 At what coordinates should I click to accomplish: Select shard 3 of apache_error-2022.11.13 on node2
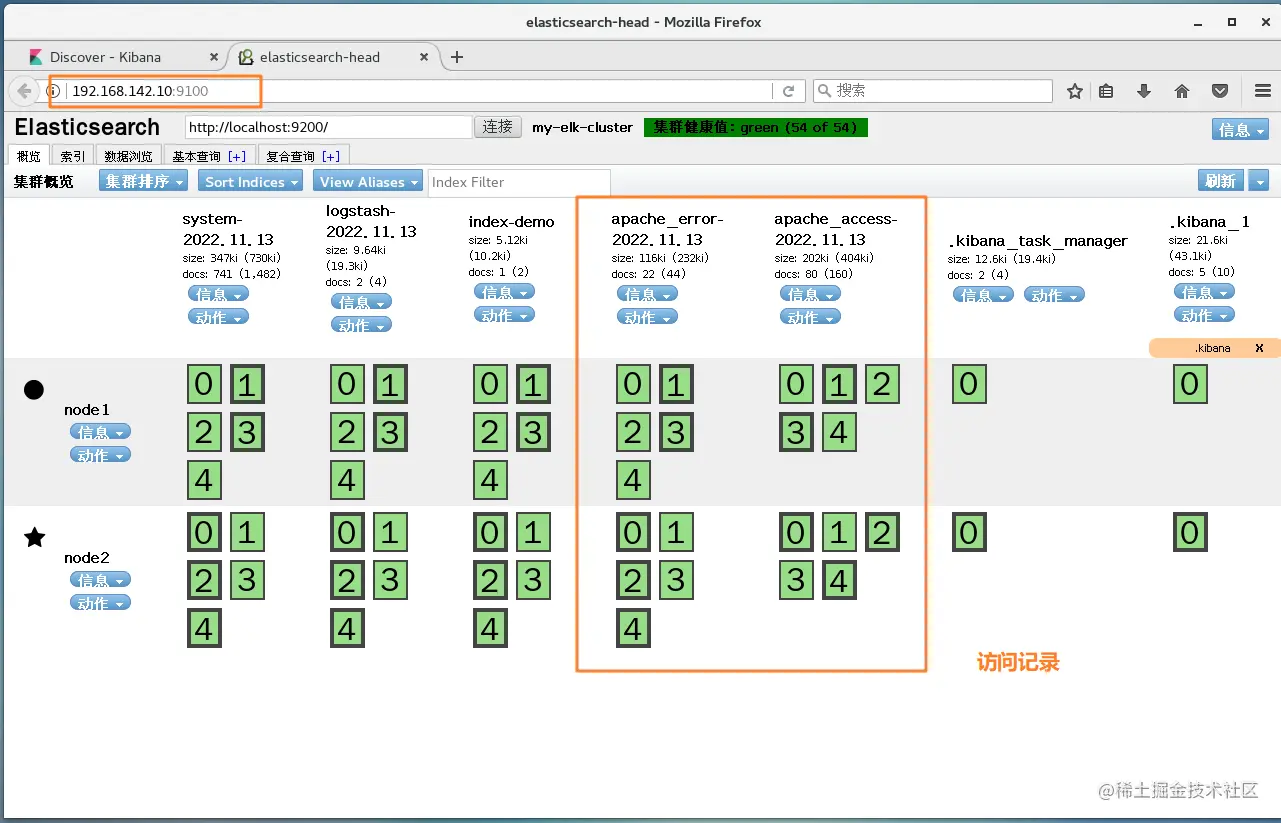[676, 580]
